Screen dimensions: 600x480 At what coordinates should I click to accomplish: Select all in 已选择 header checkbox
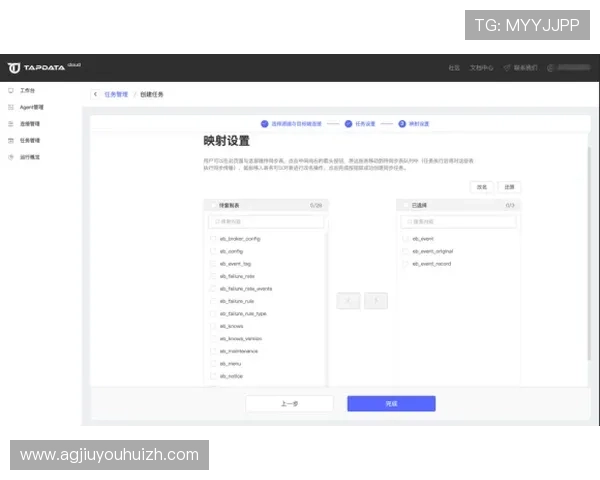(406, 206)
